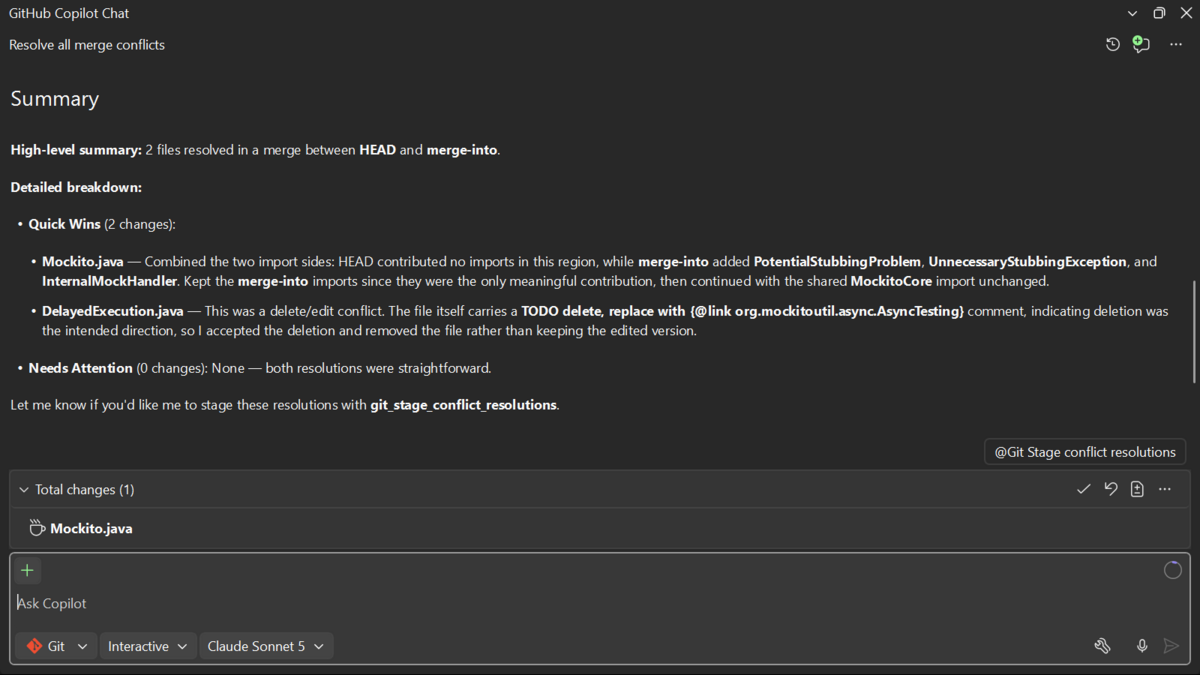Click the InternalMockHandler bold text

click(x=109, y=281)
